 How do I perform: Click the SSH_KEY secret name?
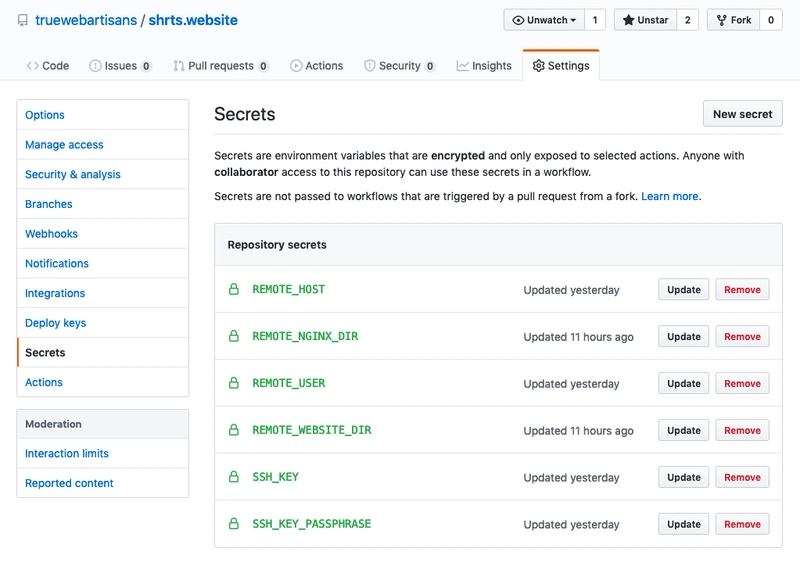[276, 477]
